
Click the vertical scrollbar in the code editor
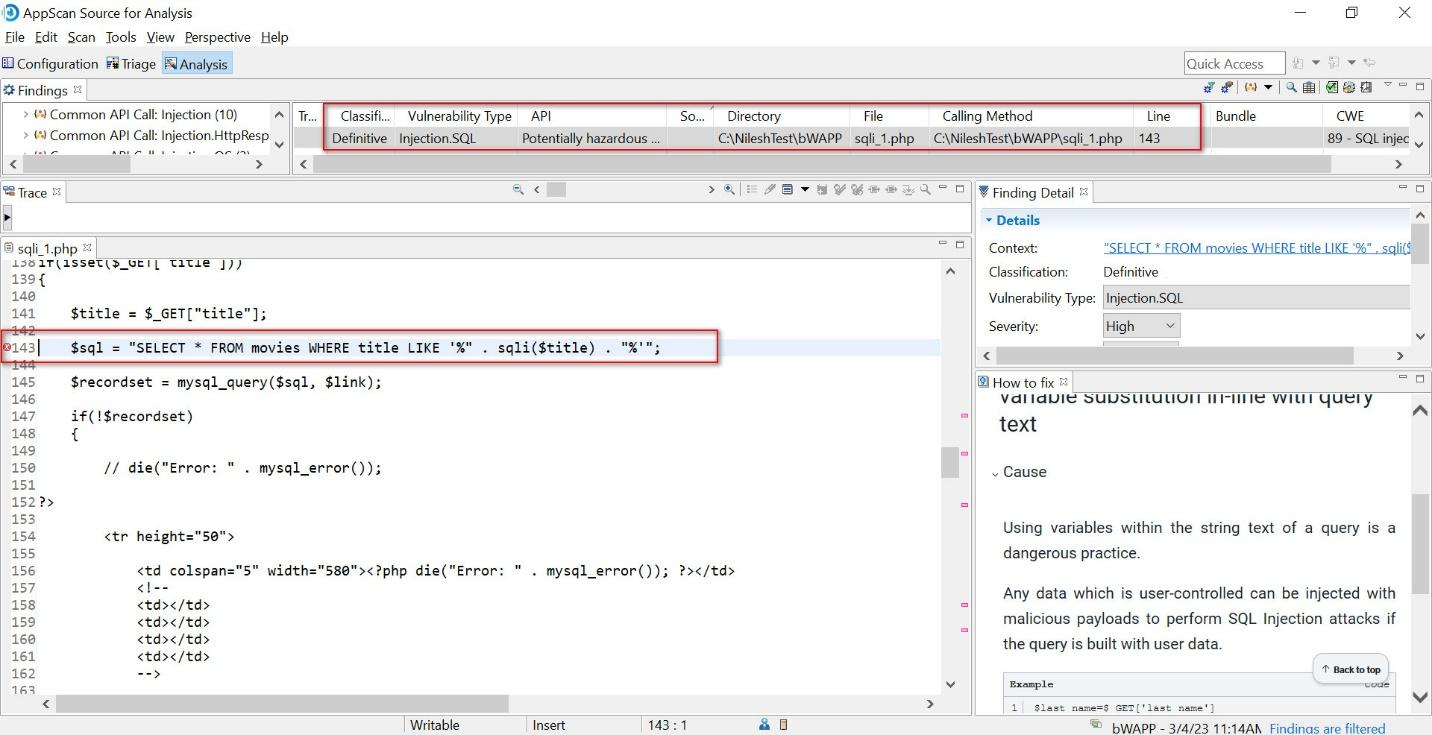[950, 462]
